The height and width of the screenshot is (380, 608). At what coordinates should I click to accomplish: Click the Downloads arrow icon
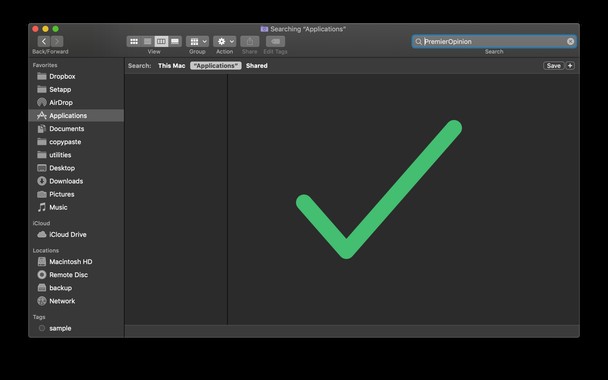pyautogui.click(x=42, y=181)
